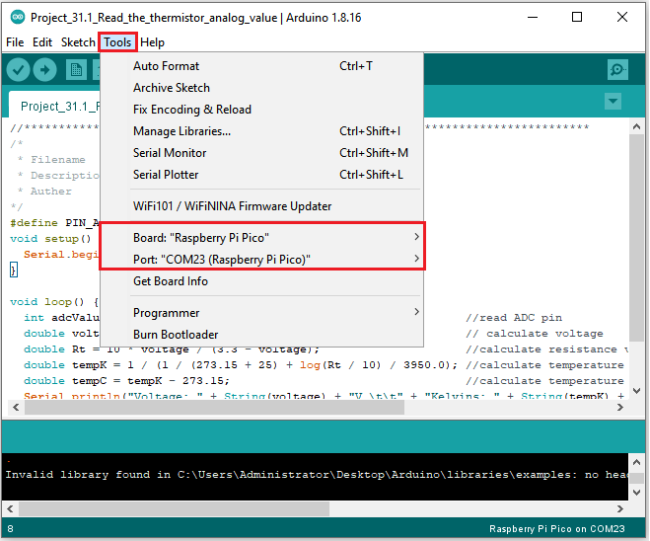Open the Edit menu
This screenshot has width=650, height=541.
42,42
